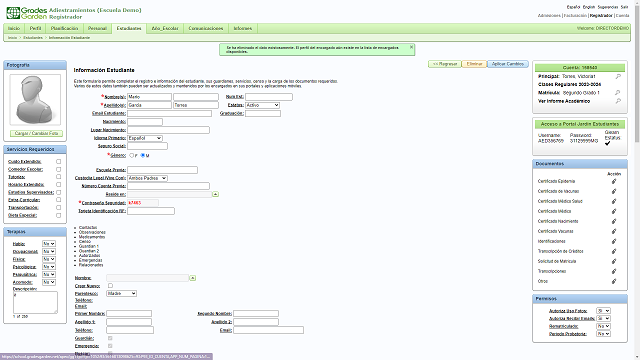This screenshot has height=360, width=640.
Task: Select gender F radio button
Action: [x=131, y=156]
